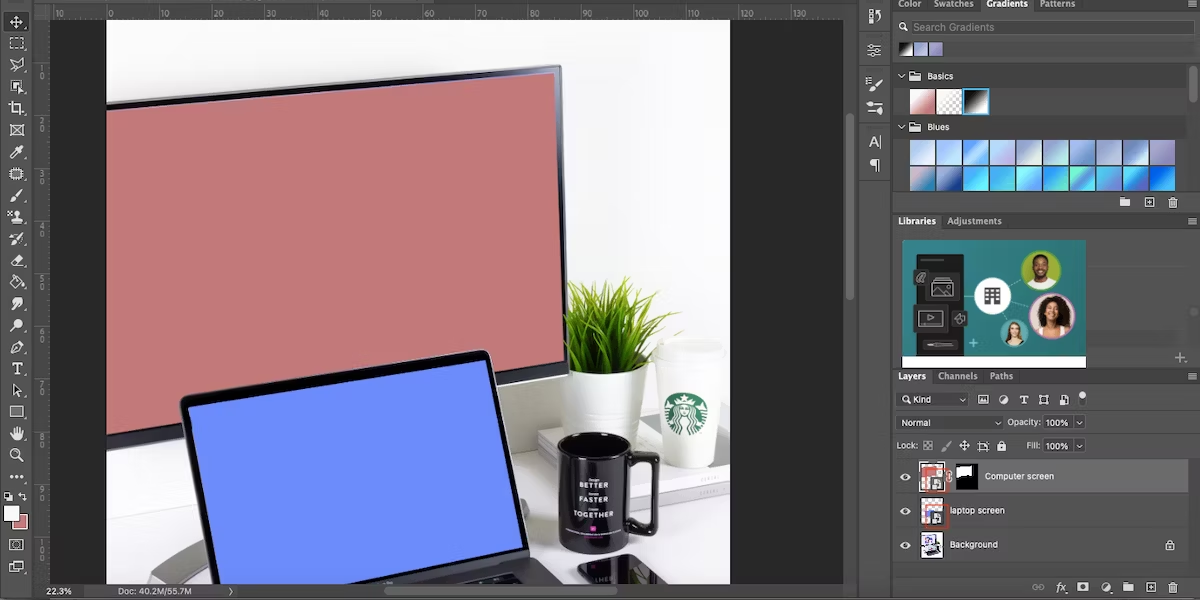This screenshot has width=1200, height=600.
Task: Select the Crop tool
Action: click(16, 108)
